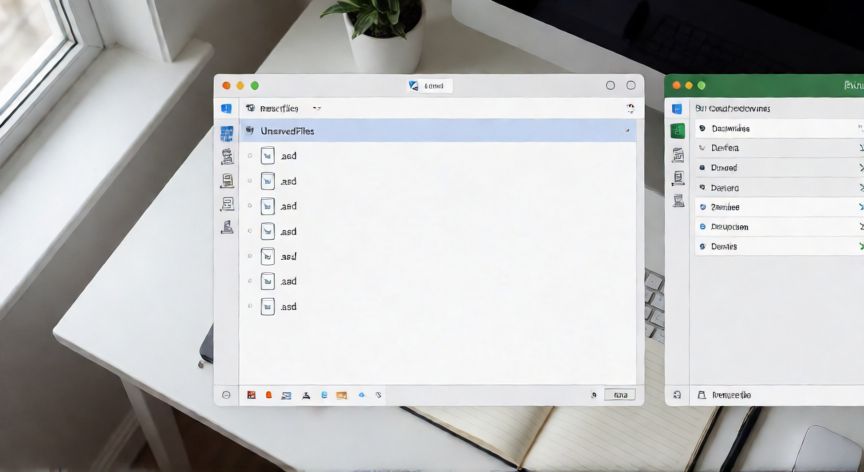This screenshot has width=864, height=472.
Task: Open the blue picture icon in bottom toolbar
Action: coord(287,395)
